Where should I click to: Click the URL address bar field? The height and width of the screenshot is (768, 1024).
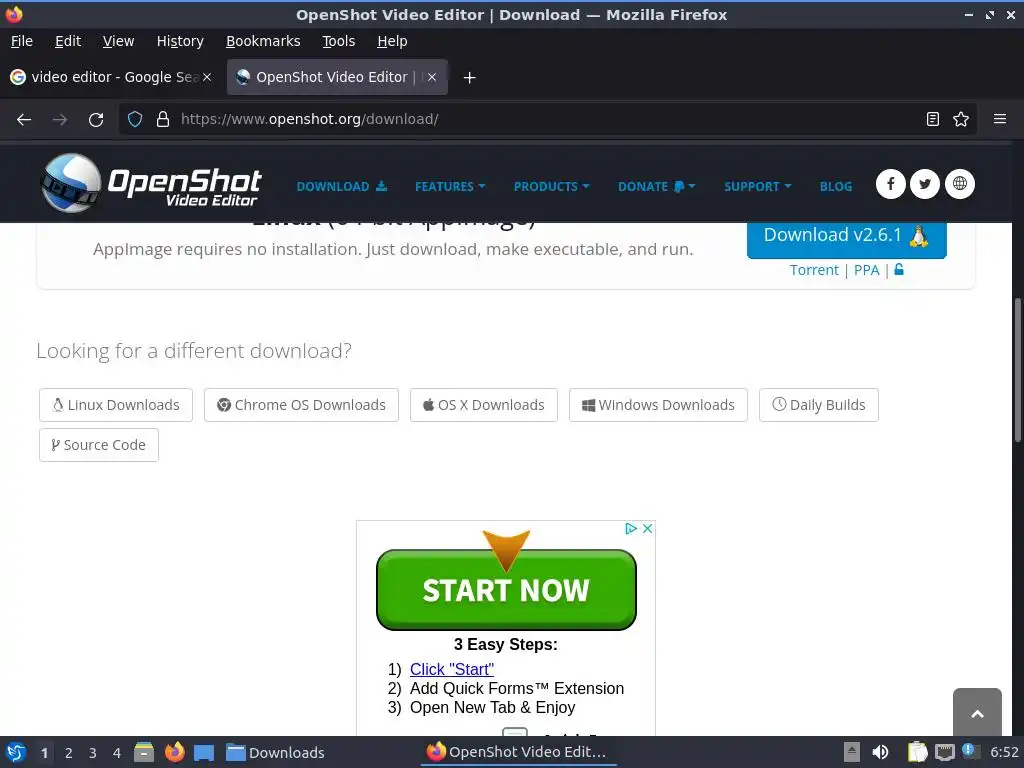547,120
